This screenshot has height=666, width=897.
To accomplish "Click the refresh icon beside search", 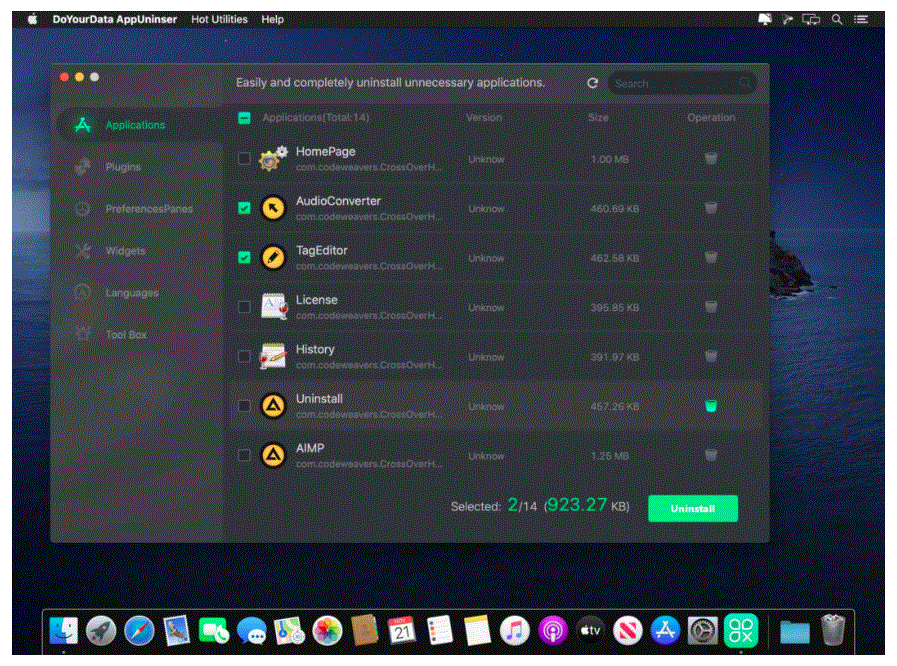I will pyautogui.click(x=593, y=83).
